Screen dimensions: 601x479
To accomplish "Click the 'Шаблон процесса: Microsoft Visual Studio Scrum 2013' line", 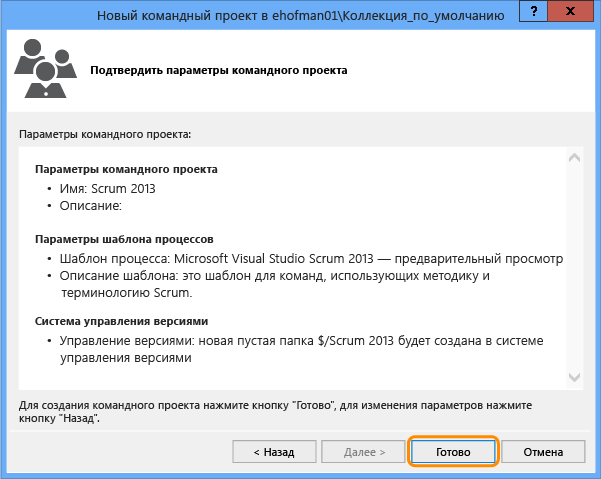I will (x=311, y=259).
